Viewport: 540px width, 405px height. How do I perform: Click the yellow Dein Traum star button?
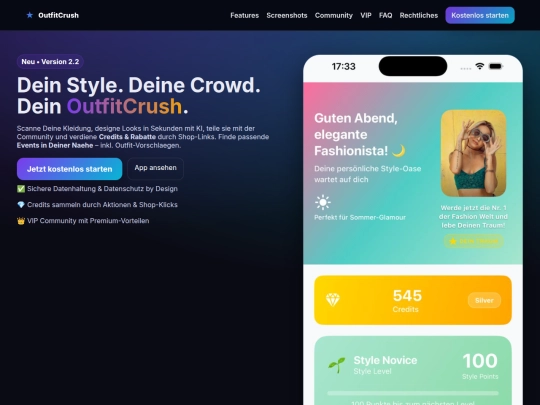tap(474, 241)
